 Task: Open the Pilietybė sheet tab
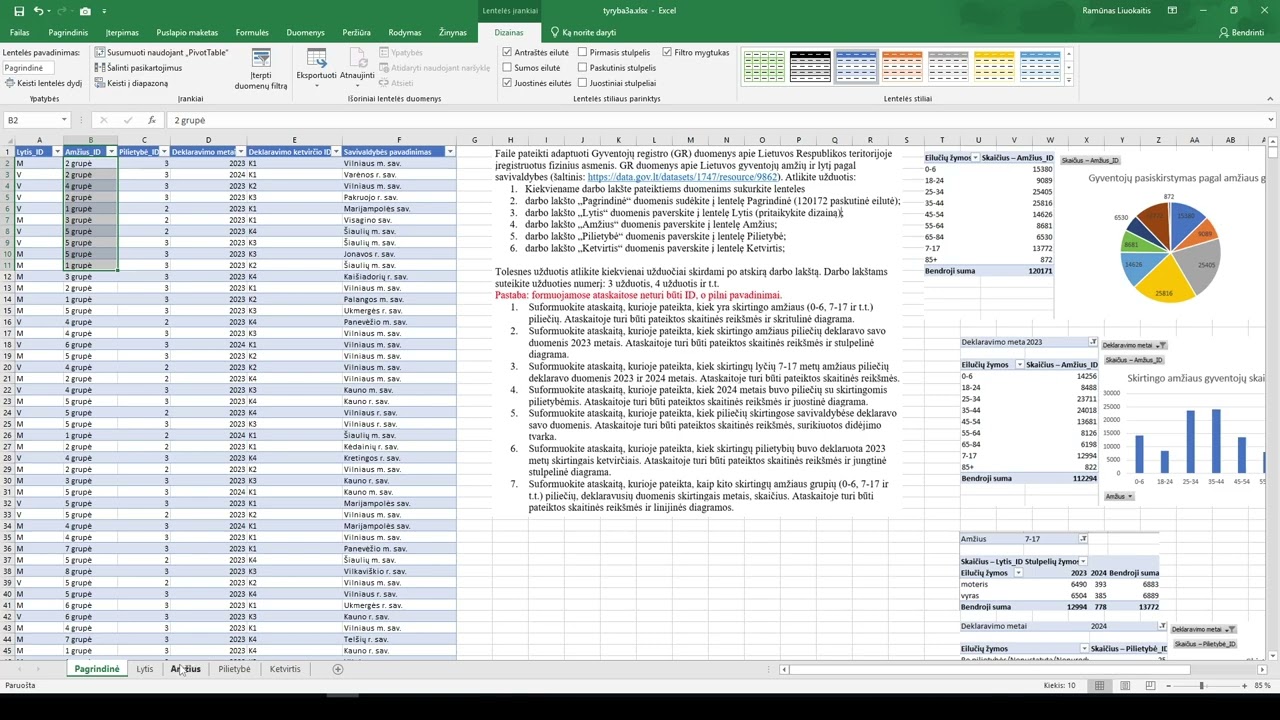(x=234, y=669)
